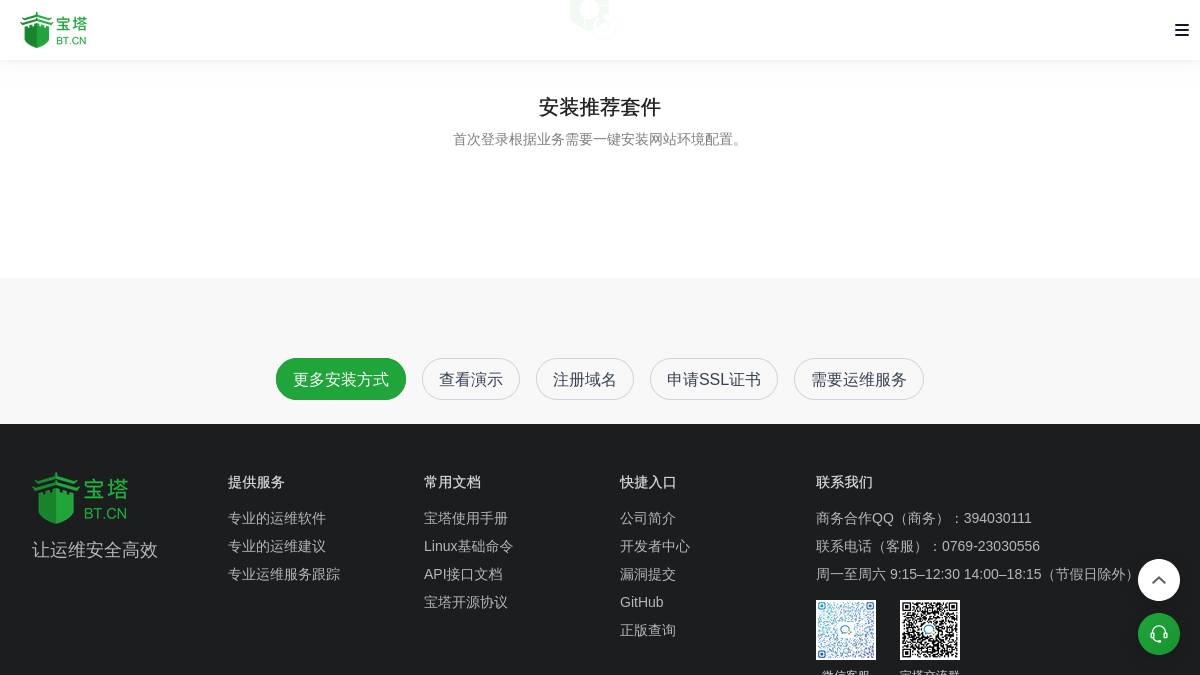Click the 申请SSL证书 button

714,379
